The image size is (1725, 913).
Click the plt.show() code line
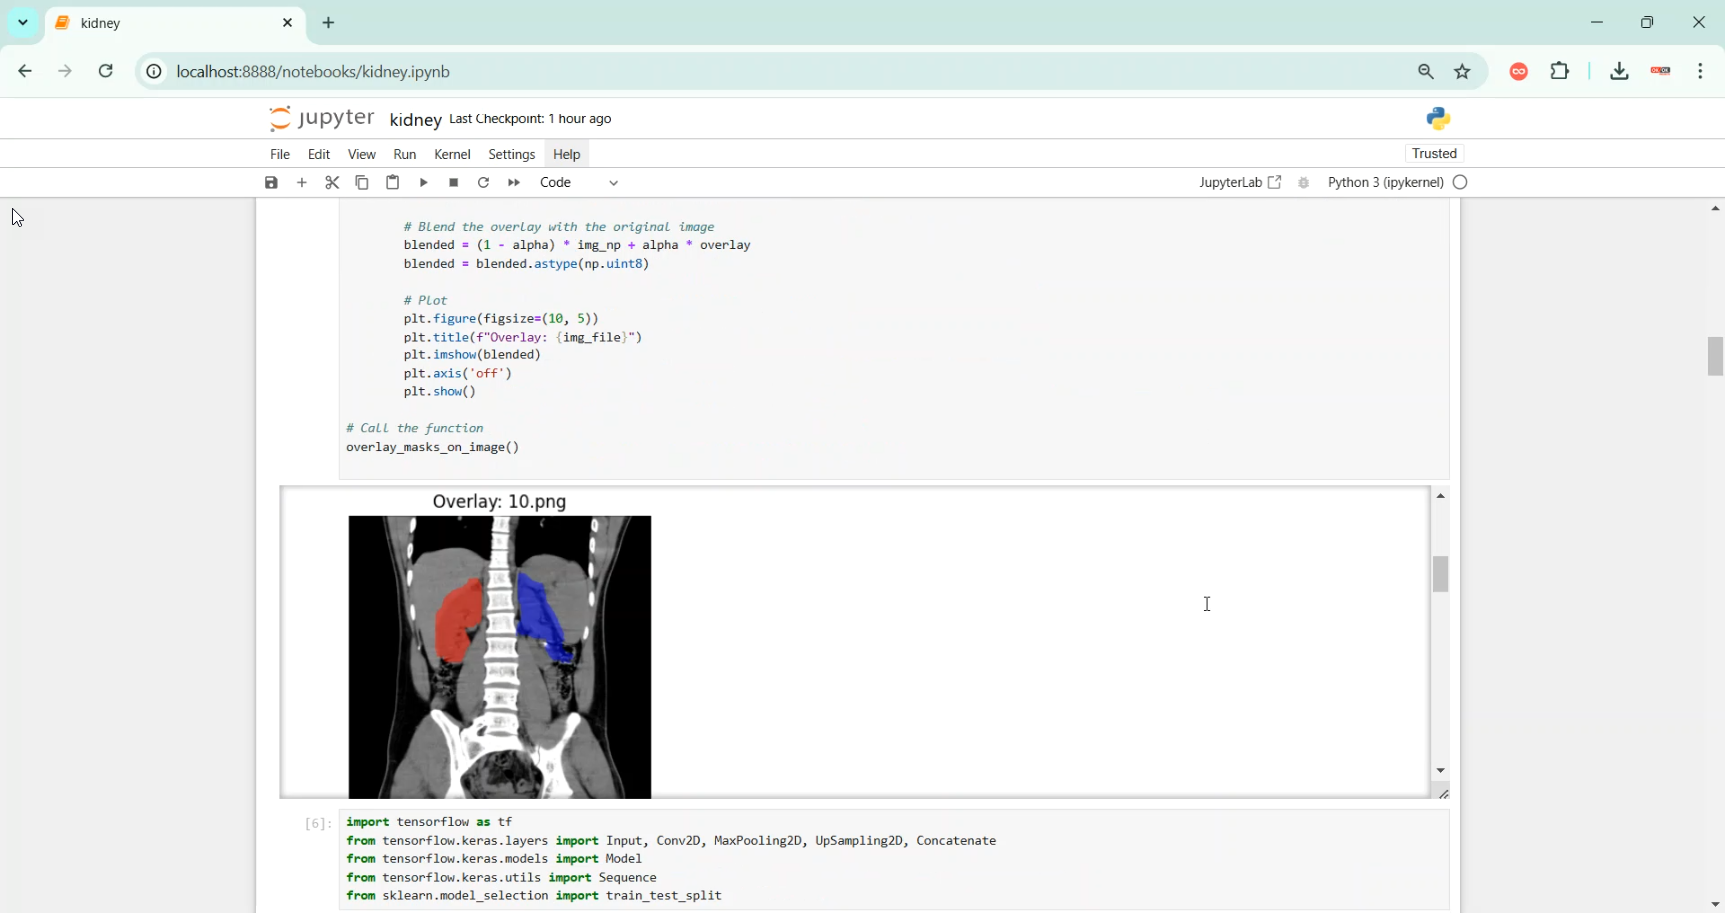coord(440,392)
